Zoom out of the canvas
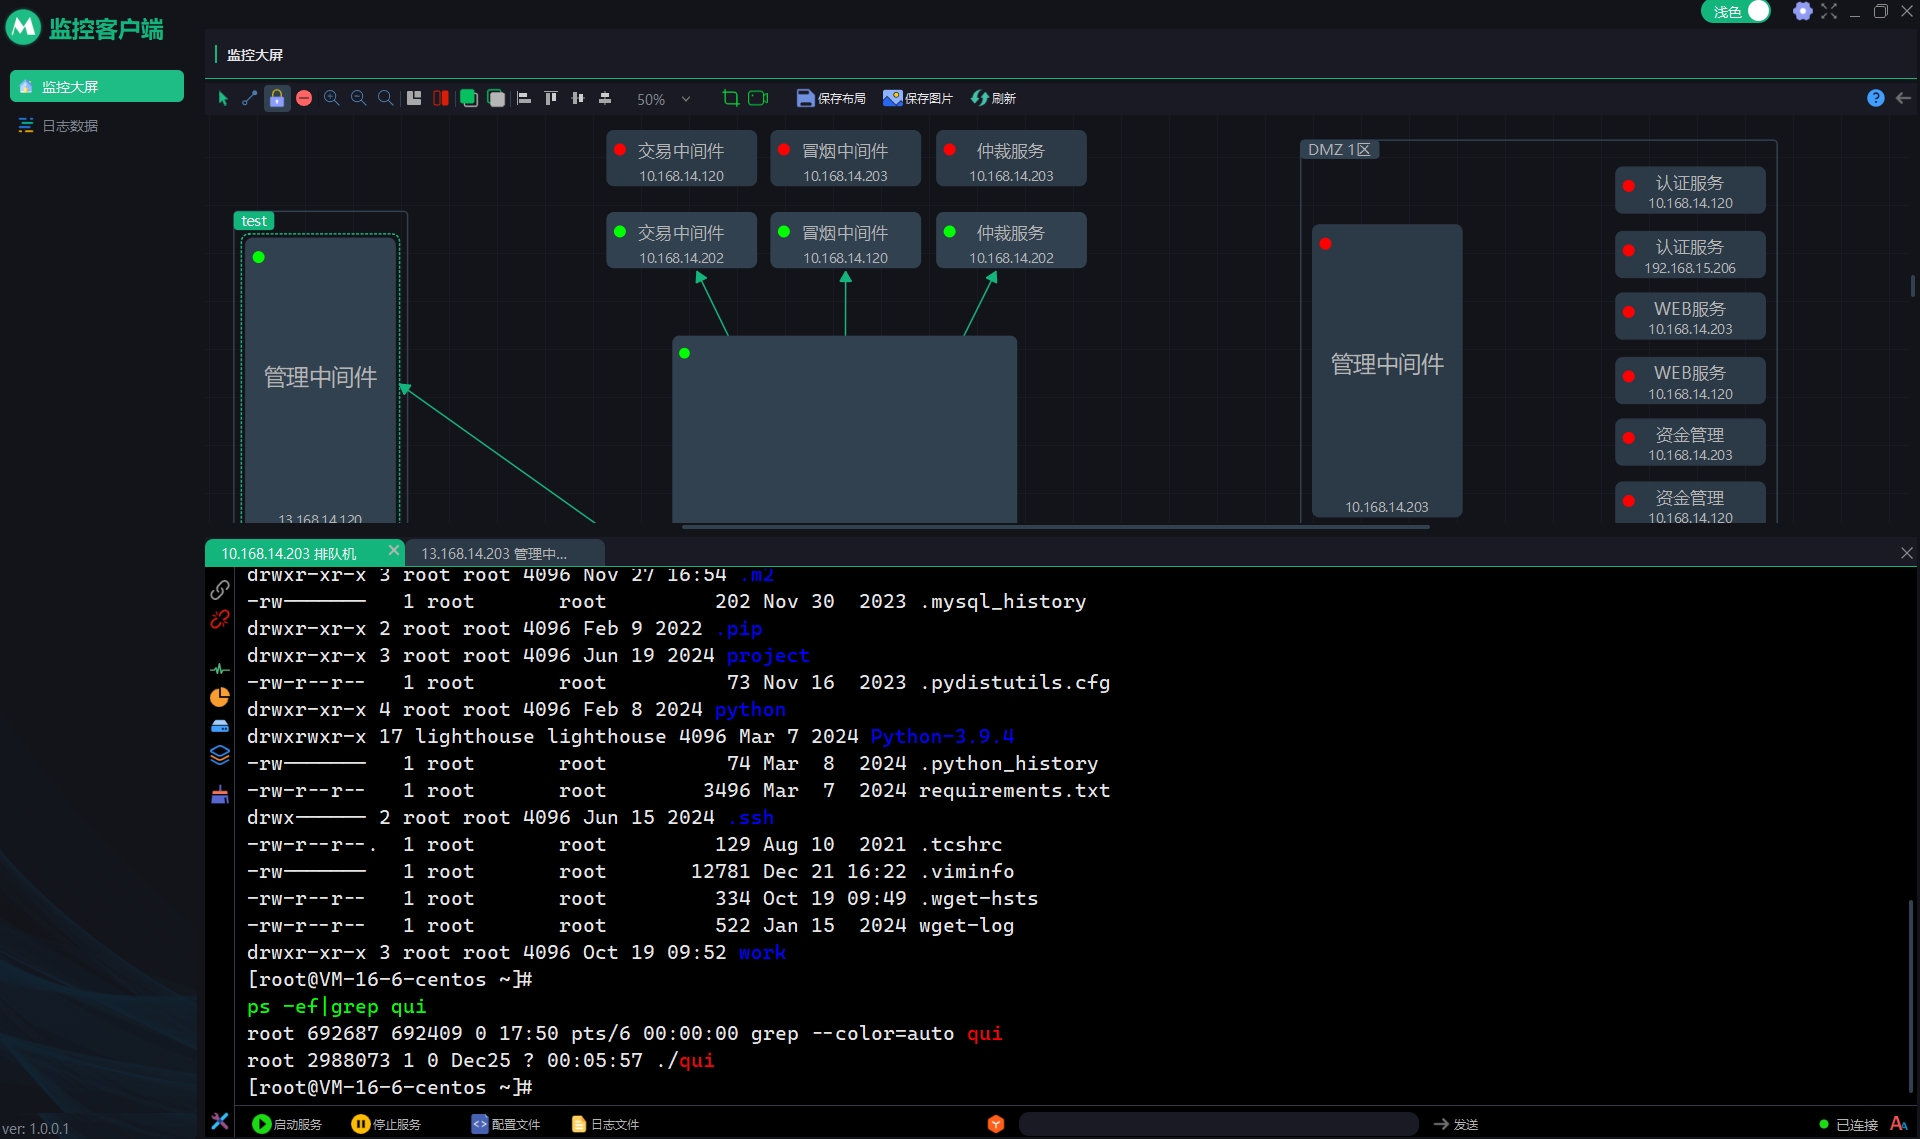 pos(358,98)
